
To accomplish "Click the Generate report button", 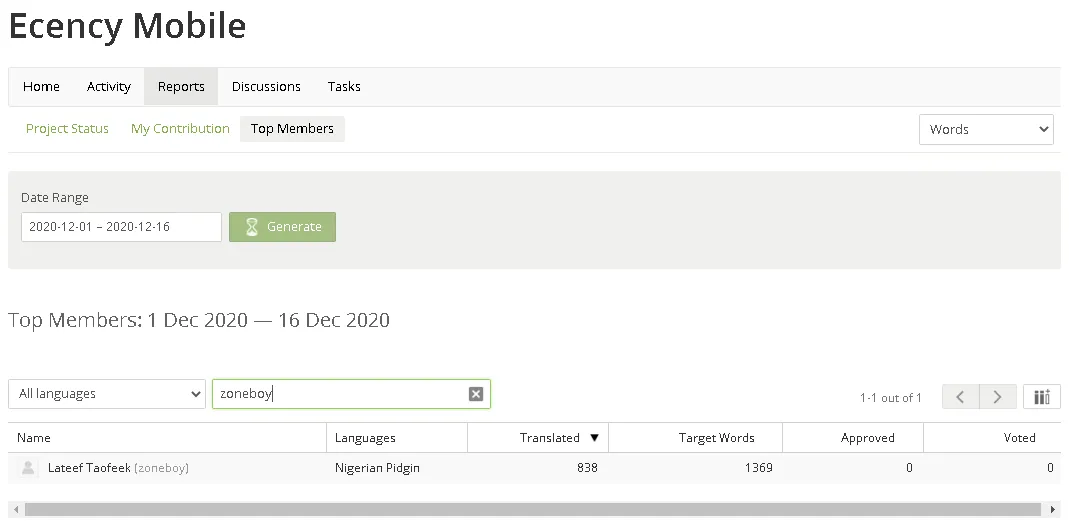I will pyautogui.click(x=282, y=227).
